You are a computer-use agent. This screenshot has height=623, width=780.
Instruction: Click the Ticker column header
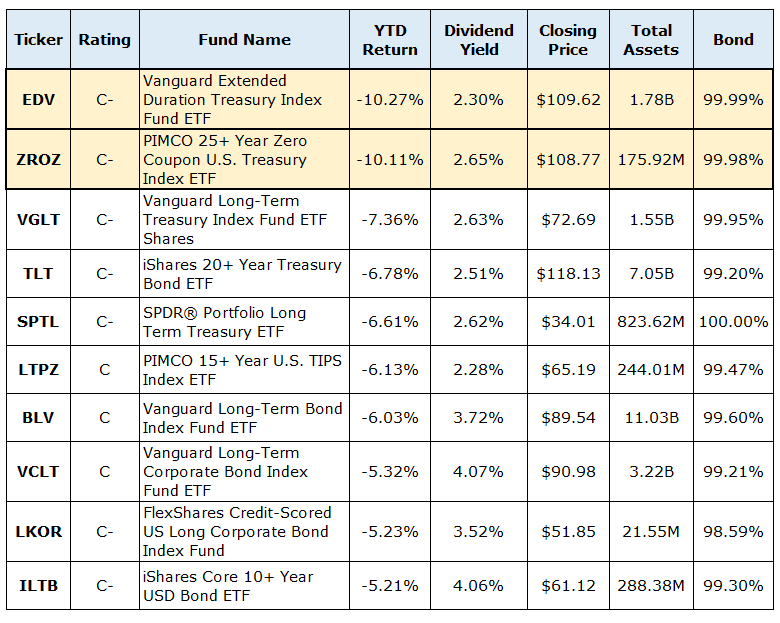39,40
